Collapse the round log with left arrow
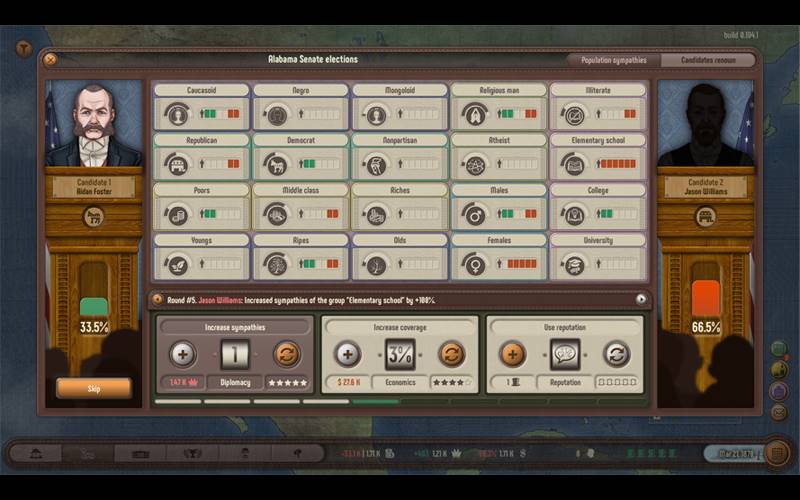800x500 pixels. pyautogui.click(x=158, y=299)
